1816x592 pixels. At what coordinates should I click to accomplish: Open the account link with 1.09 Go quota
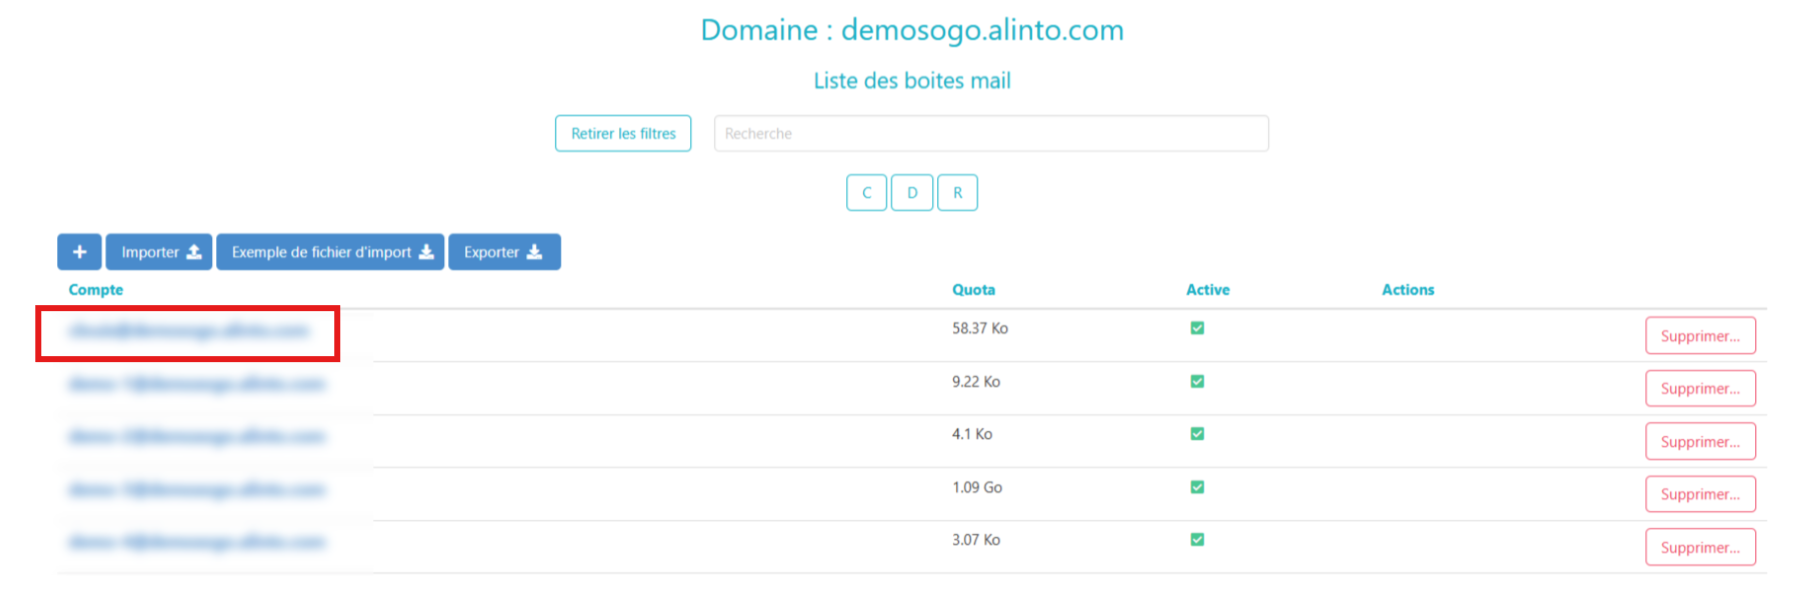tap(197, 490)
